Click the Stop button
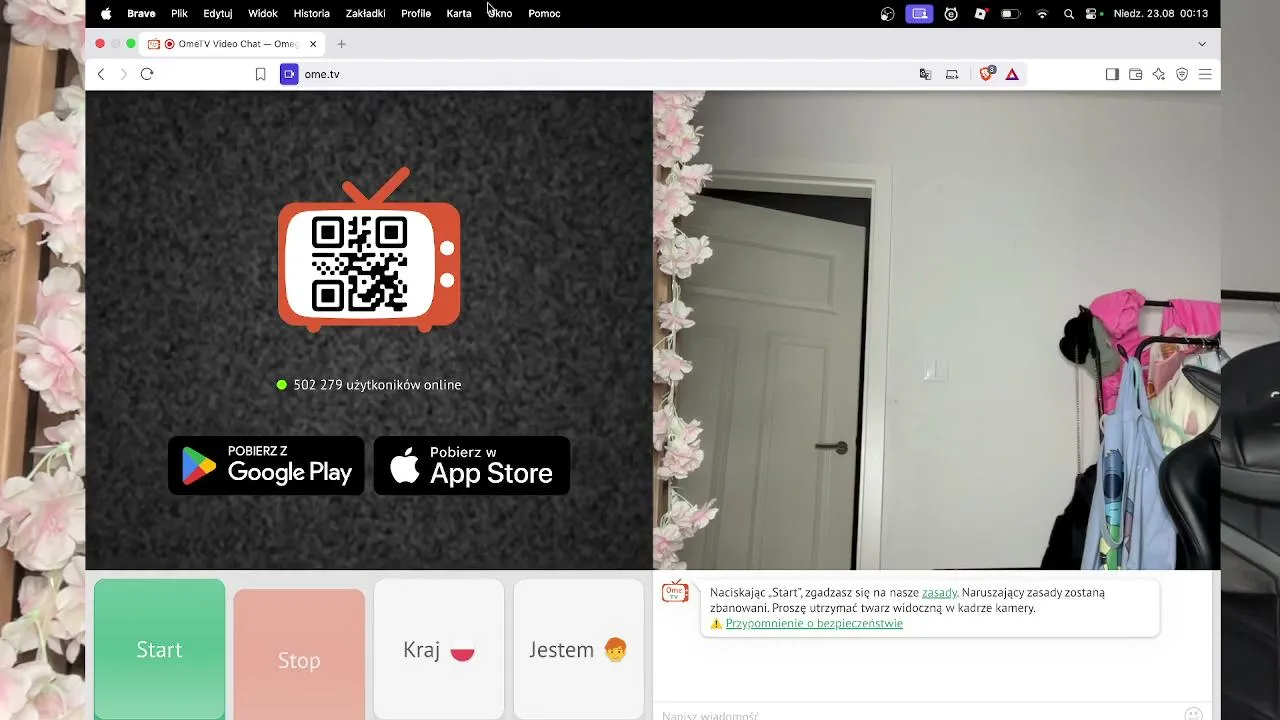The height and width of the screenshot is (720, 1280). click(299, 655)
